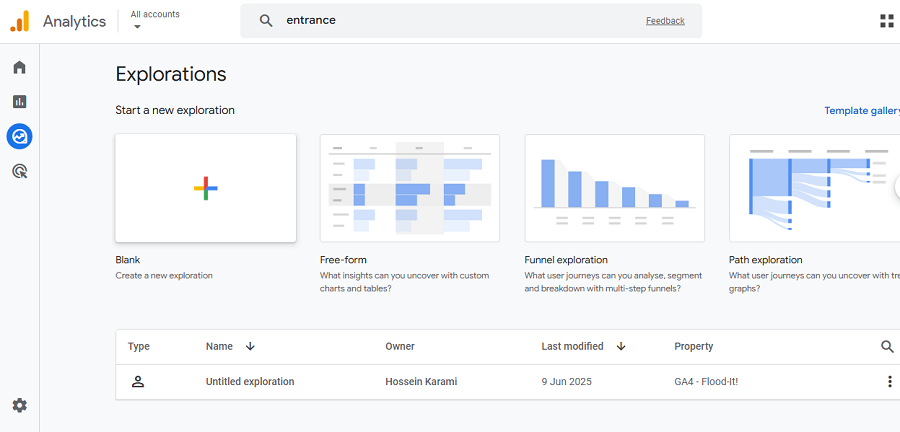The height and width of the screenshot is (432, 900).
Task: Click the magnifier icon in search bar
Action: [266, 21]
